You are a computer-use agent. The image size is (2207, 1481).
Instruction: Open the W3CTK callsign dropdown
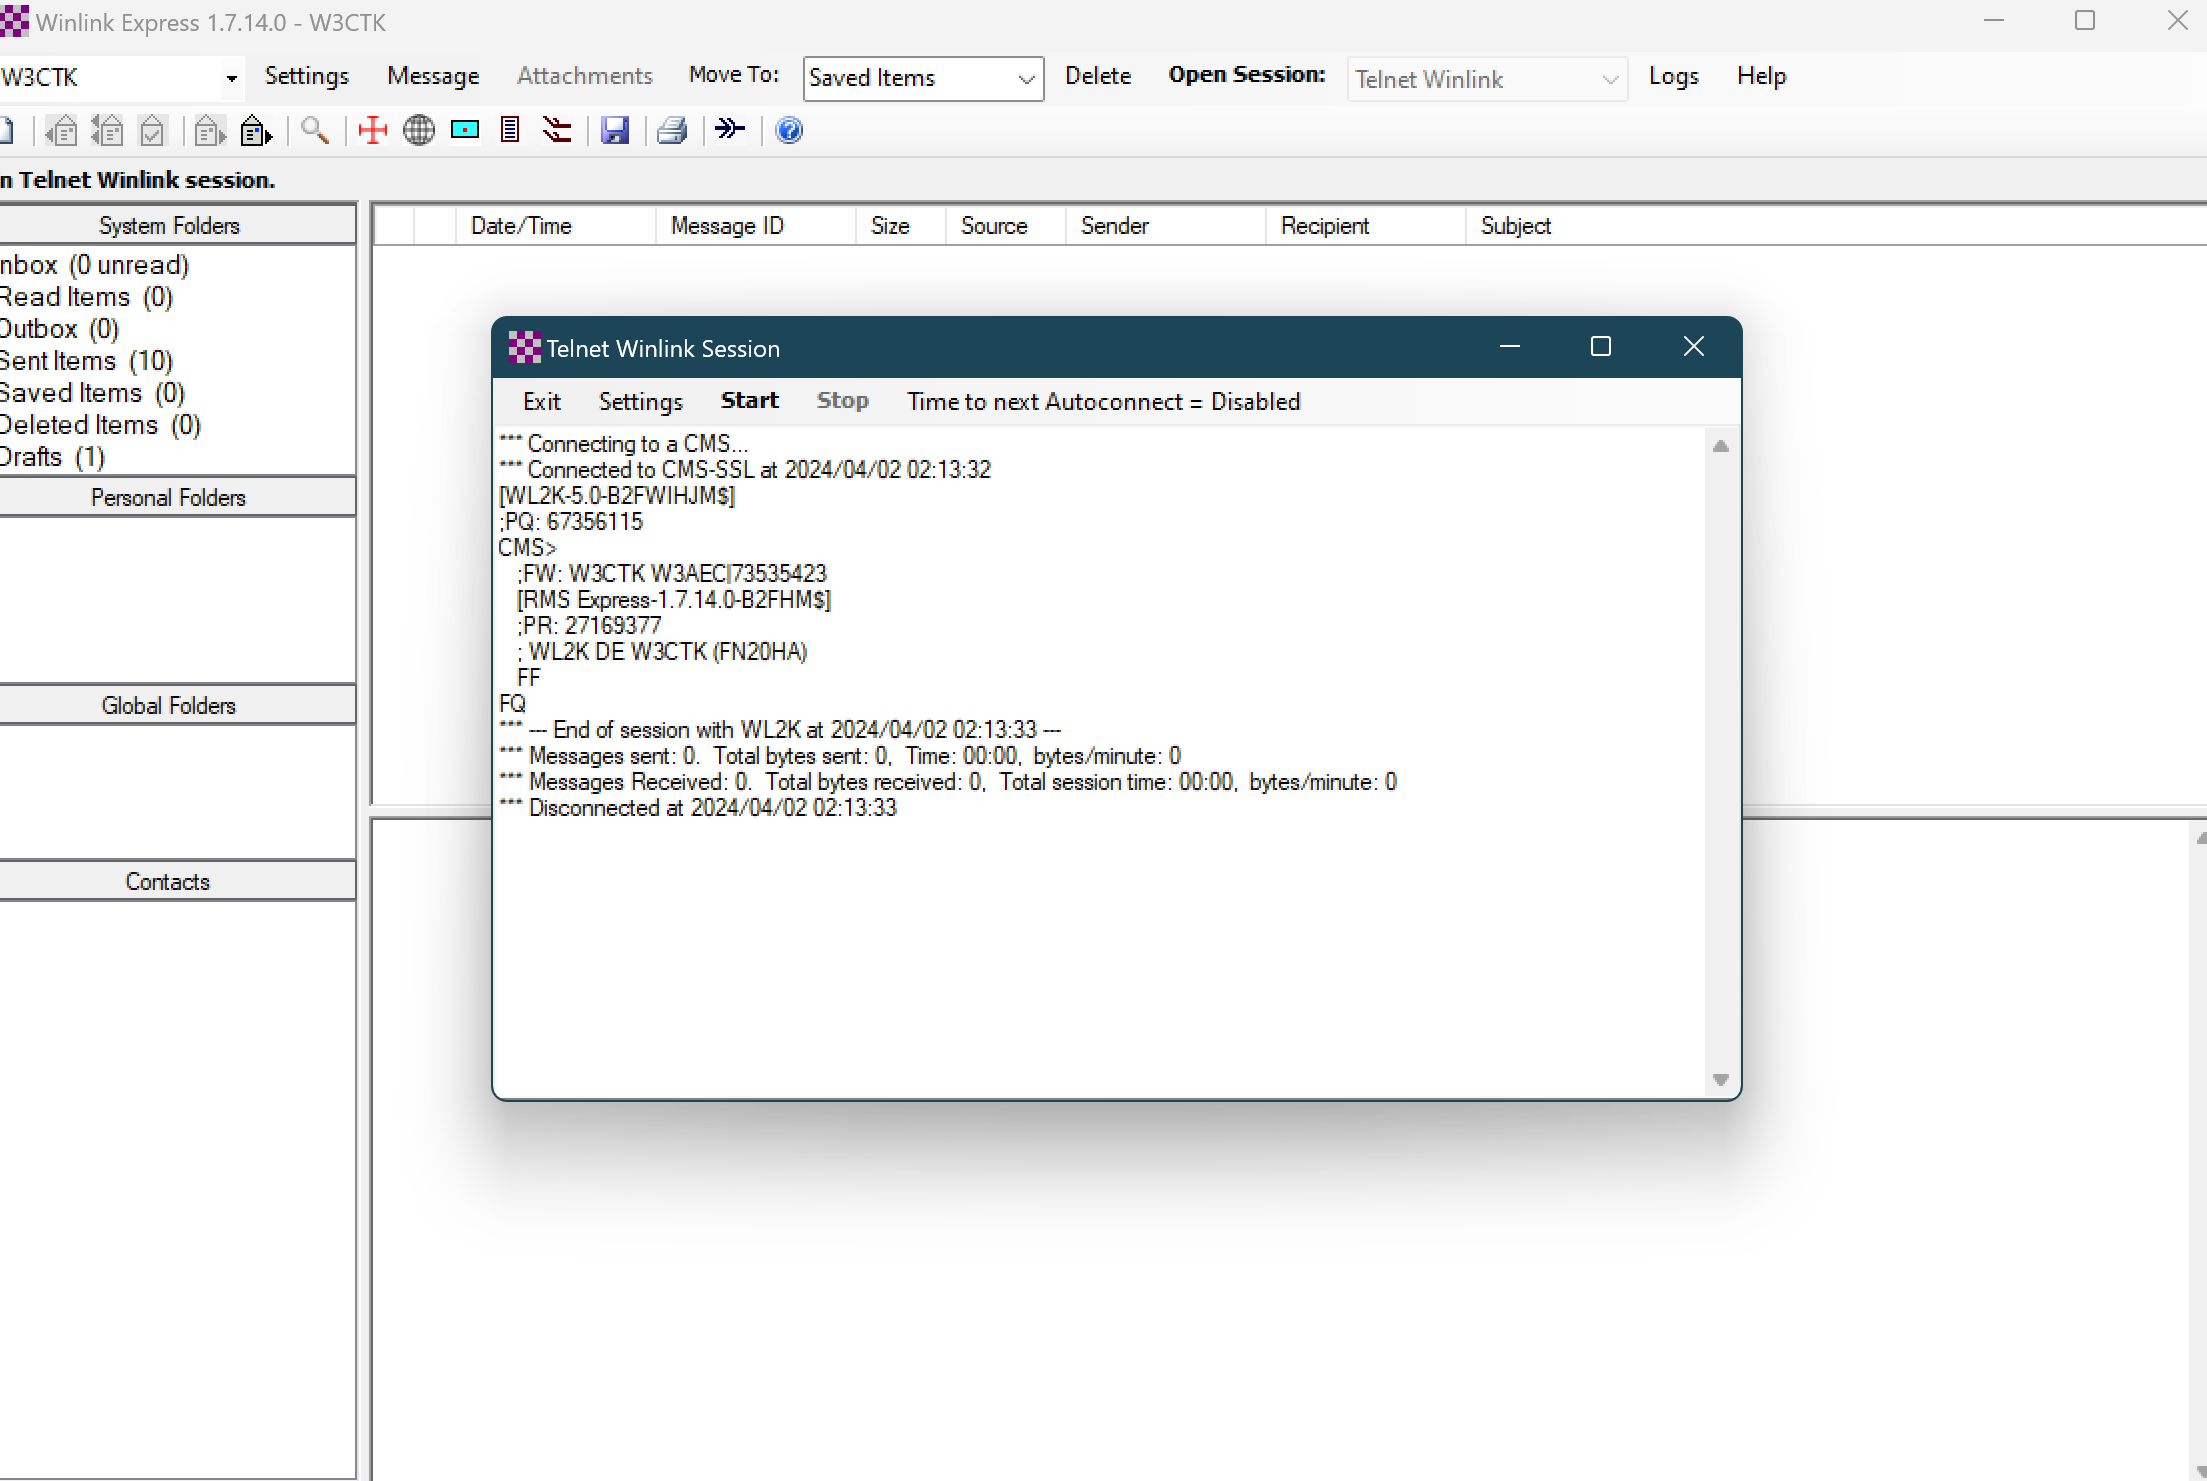click(x=231, y=78)
